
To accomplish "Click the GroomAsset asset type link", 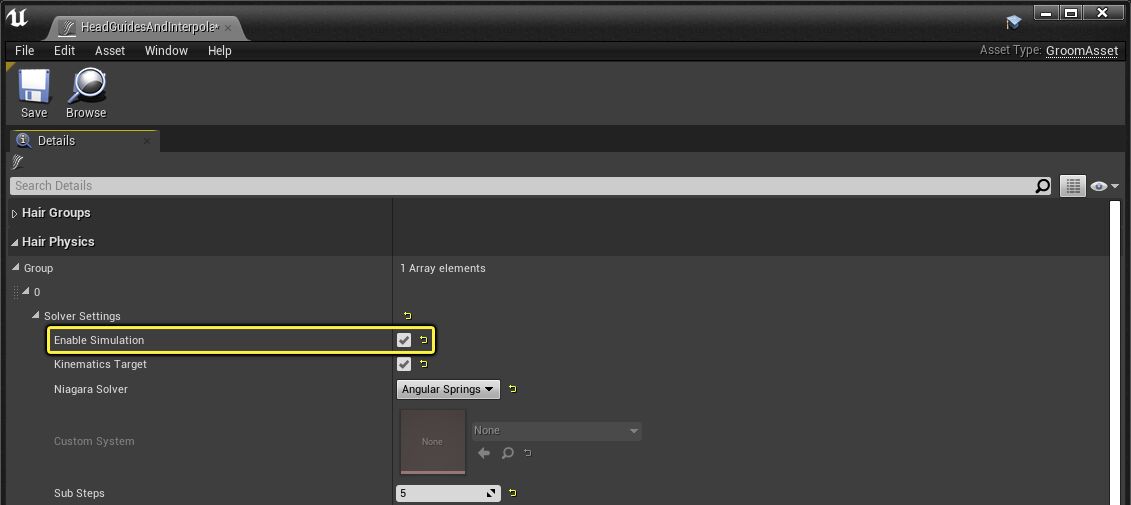I will (x=1081, y=50).
